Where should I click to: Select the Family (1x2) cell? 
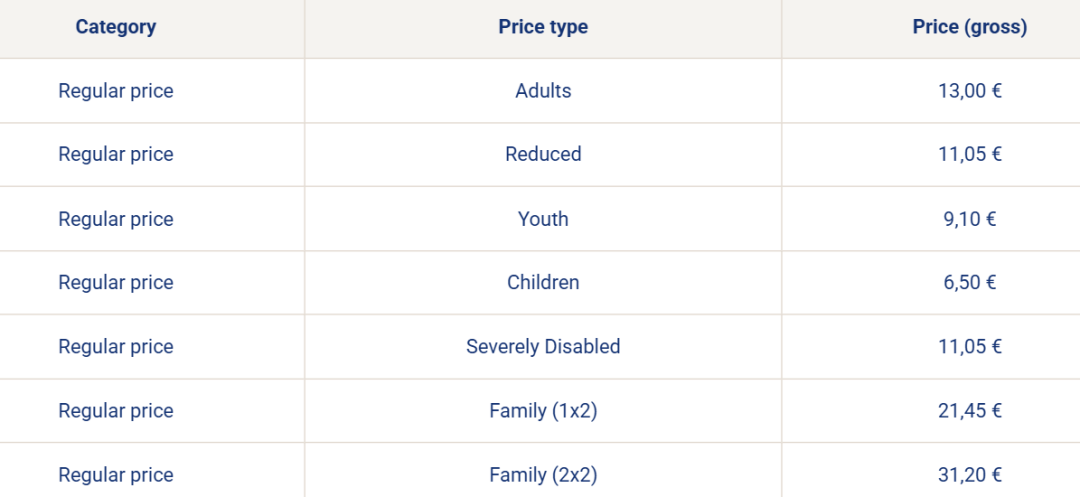coord(543,411)
